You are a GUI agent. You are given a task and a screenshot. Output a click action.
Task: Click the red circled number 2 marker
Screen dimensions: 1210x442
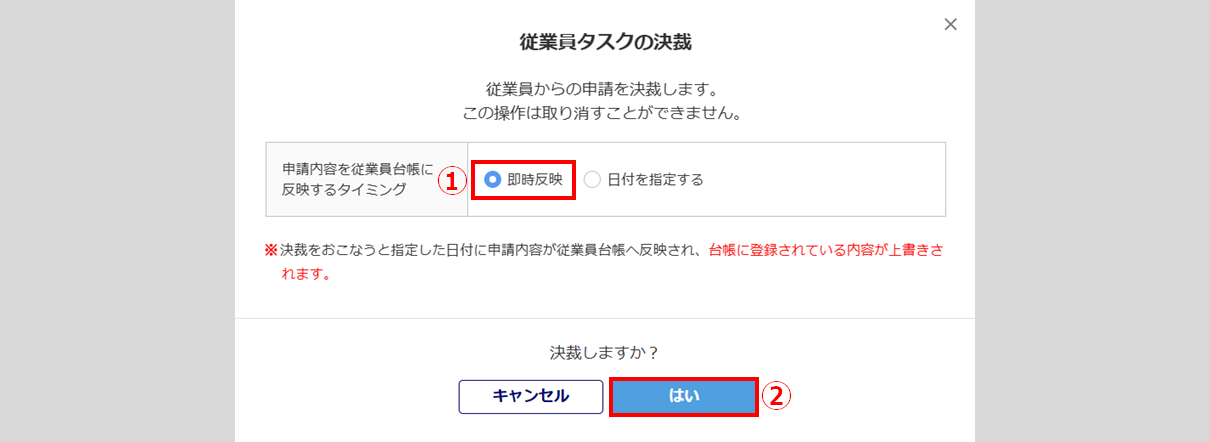click(777, 396)
